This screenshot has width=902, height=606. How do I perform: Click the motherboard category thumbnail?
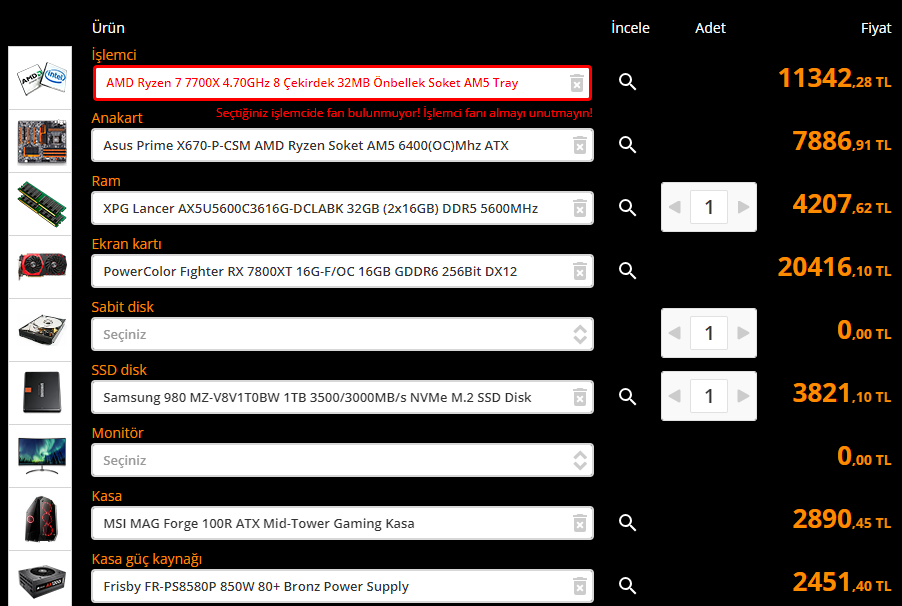pos(40,141)
